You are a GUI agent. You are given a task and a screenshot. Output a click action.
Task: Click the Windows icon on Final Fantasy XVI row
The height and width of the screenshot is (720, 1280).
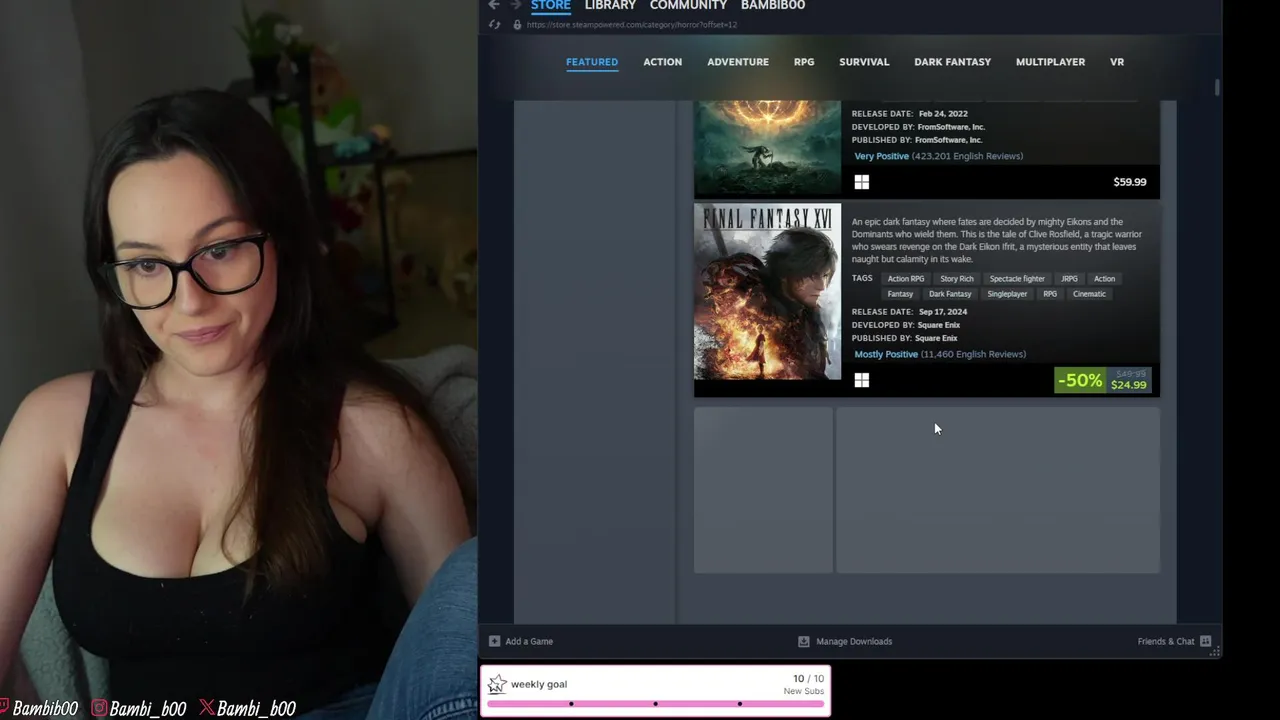click(862, 380)
